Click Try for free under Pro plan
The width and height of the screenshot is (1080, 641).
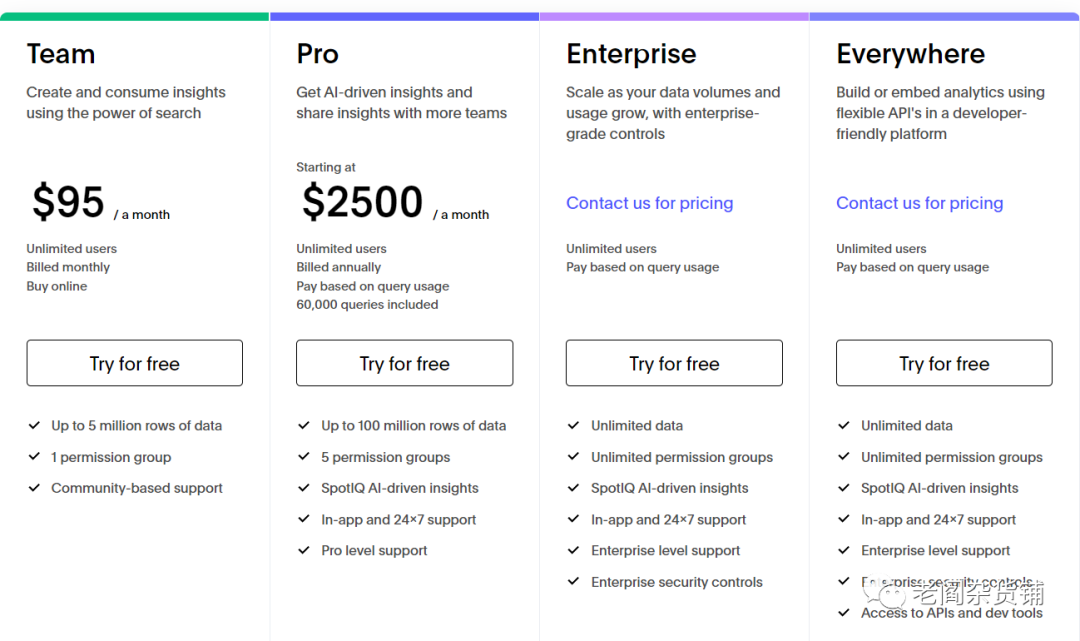pyautogui.click(x=404, y=363)
